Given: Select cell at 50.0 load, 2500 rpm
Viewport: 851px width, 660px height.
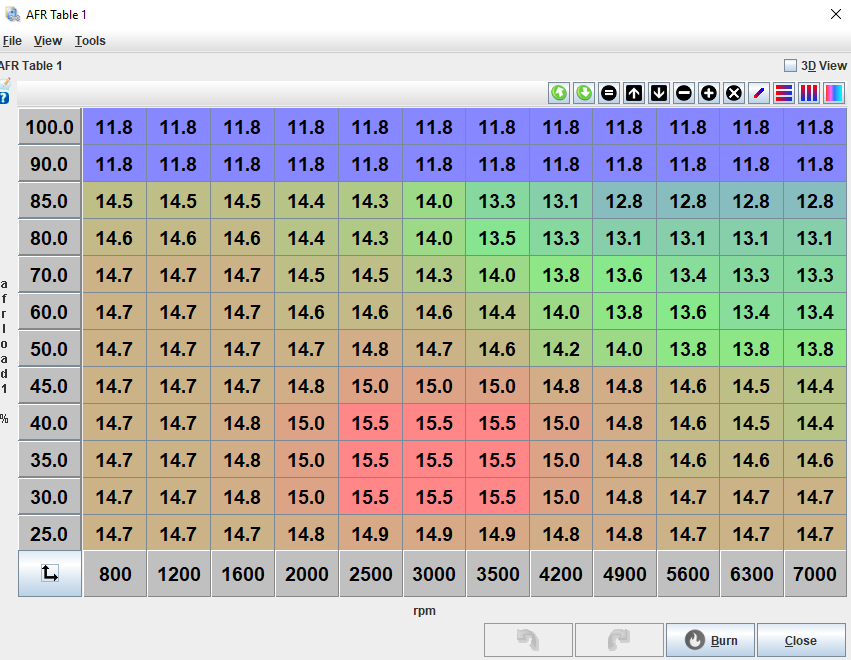Looking at the screenshot, I should click(370, 349).
